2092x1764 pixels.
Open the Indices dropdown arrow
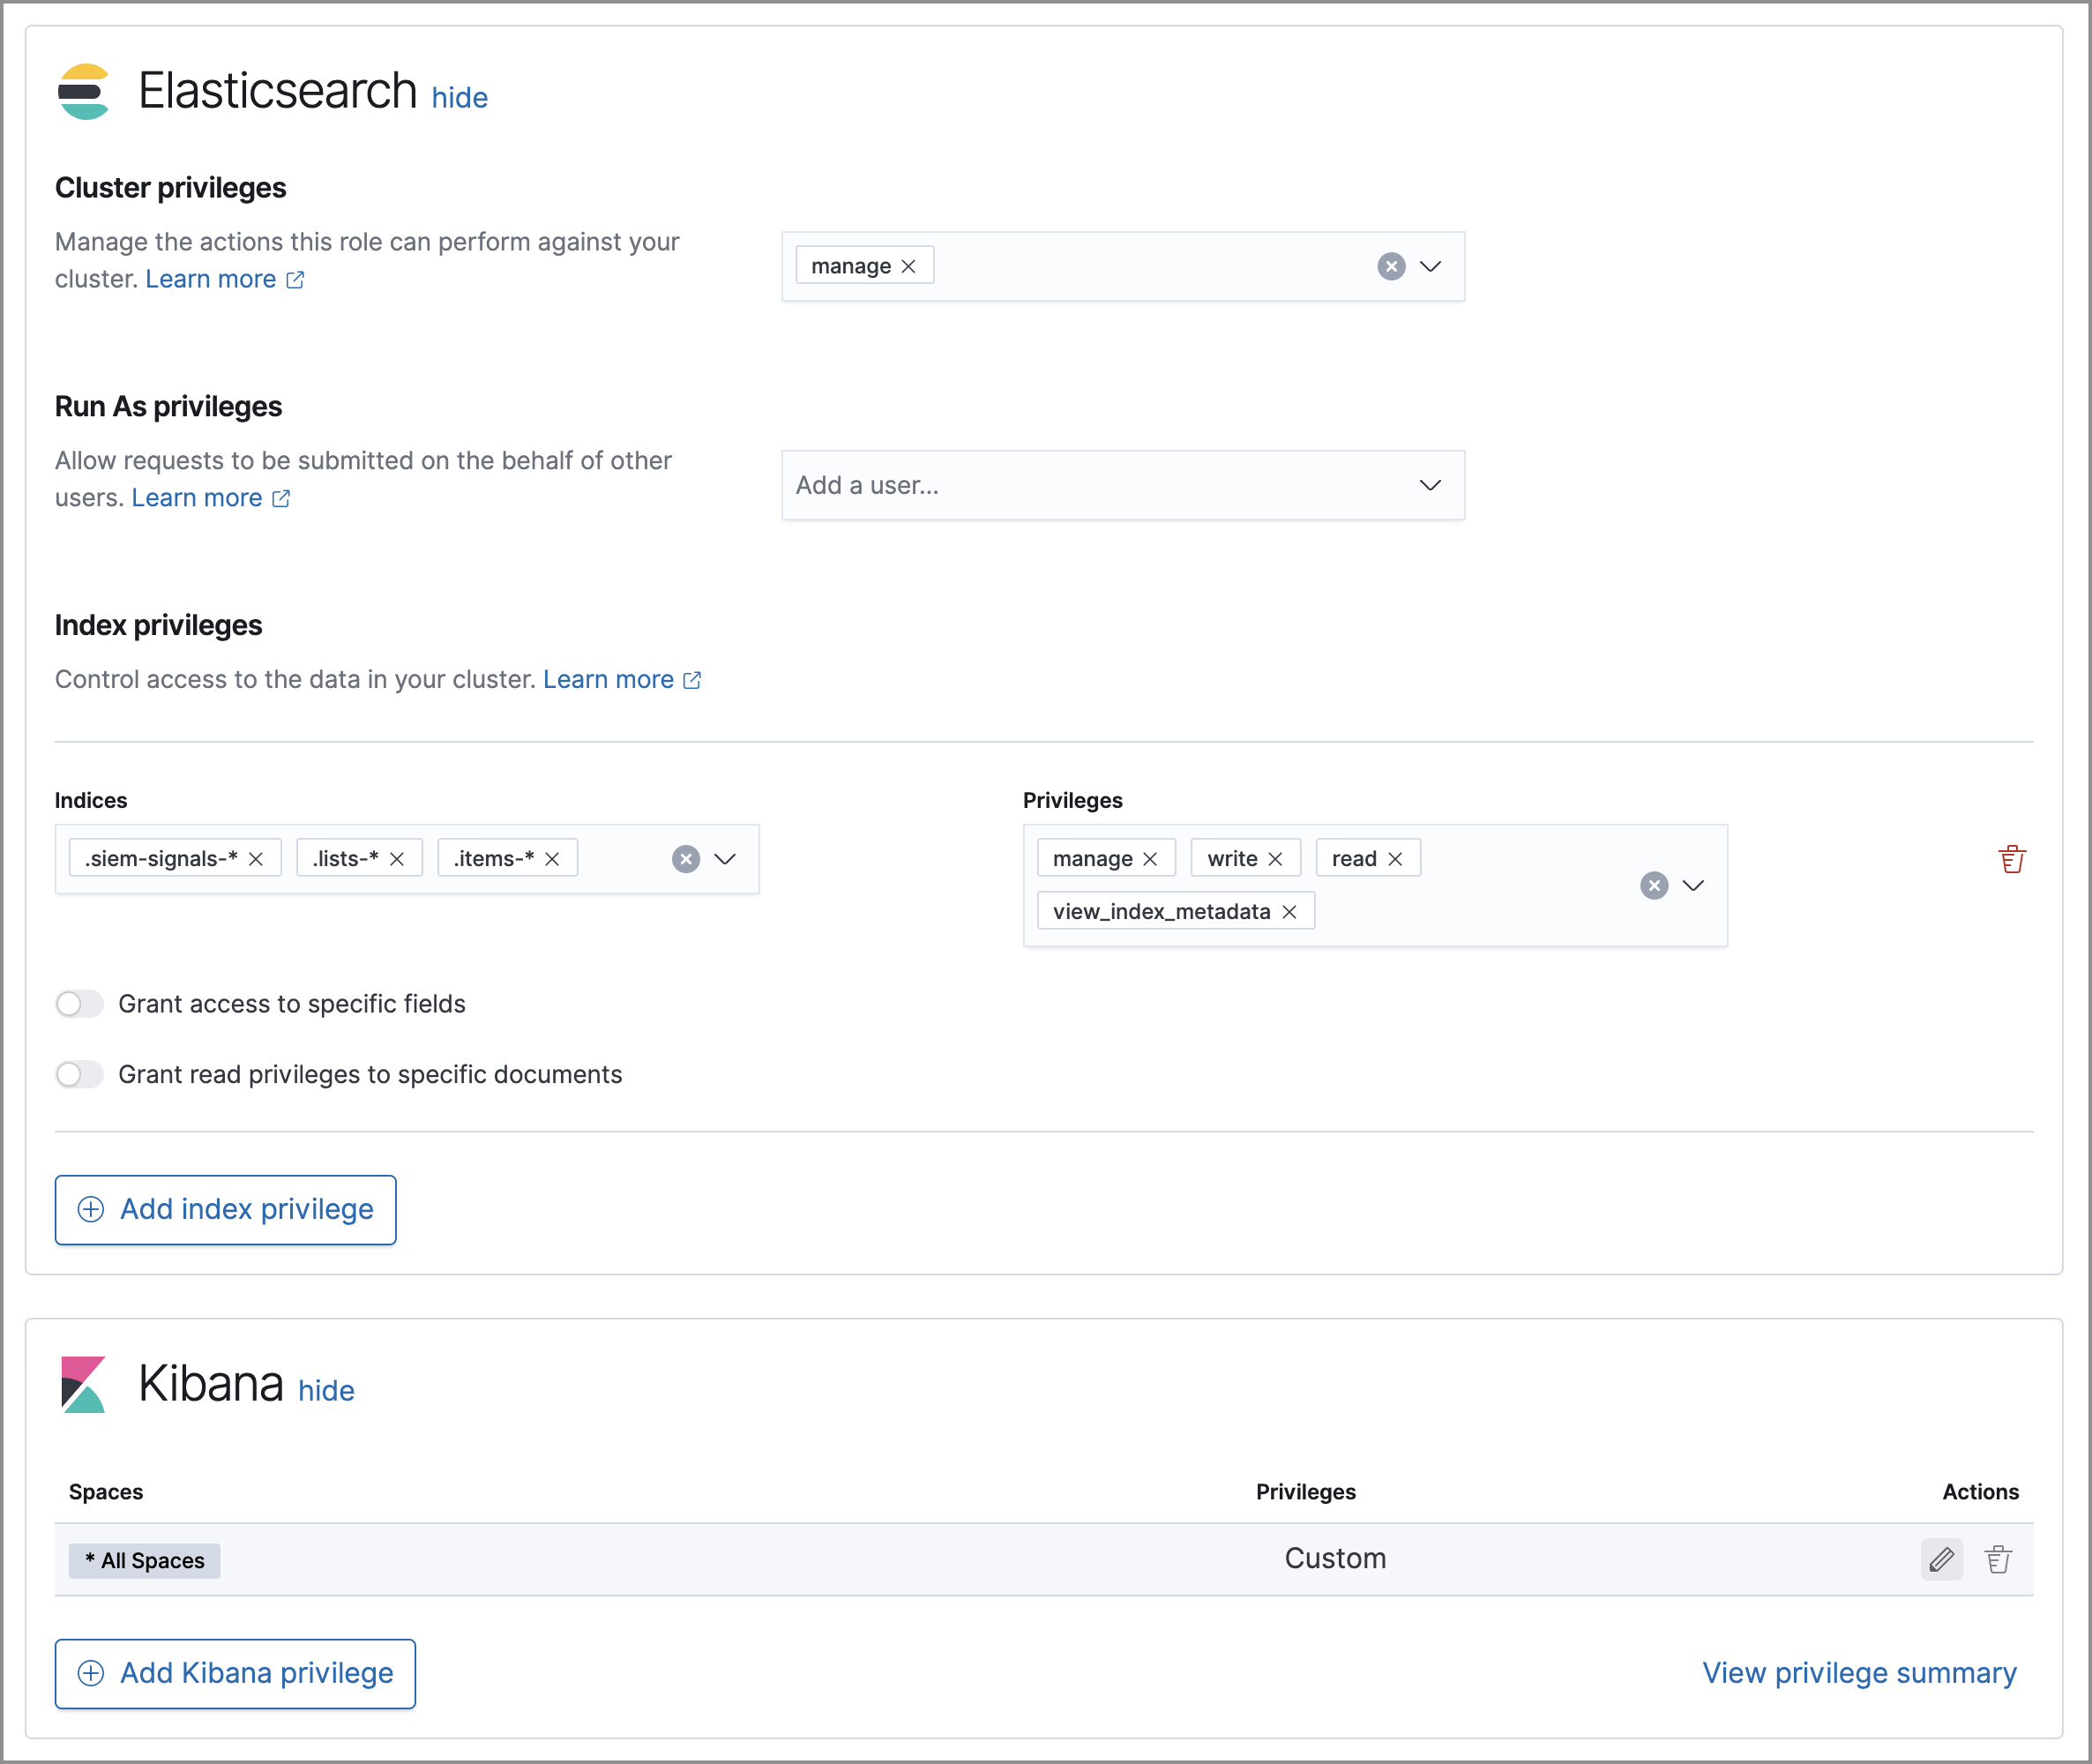tap(725, 859)
